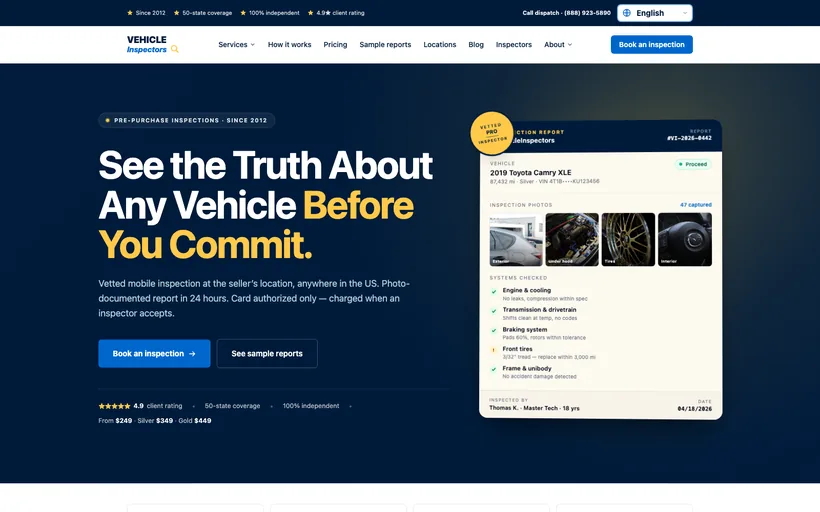Expand the Services menu
820x512 pixels.
pyautogui.click(x=236, y=44)
